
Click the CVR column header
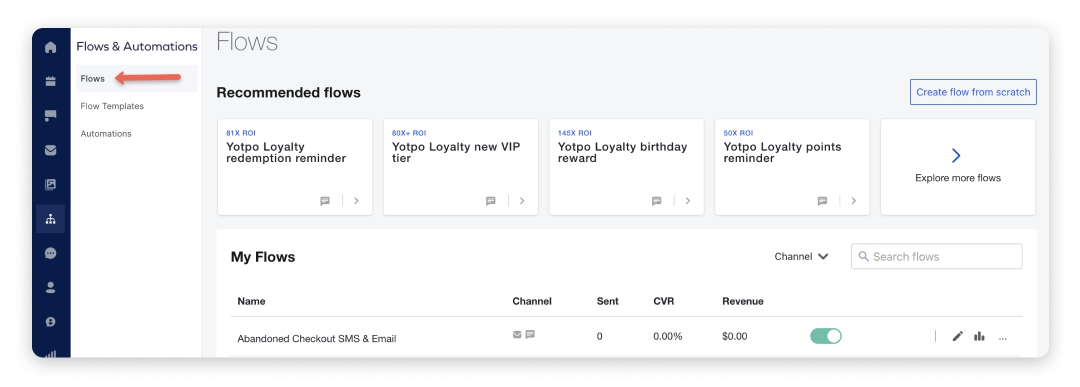pos(664,301)
